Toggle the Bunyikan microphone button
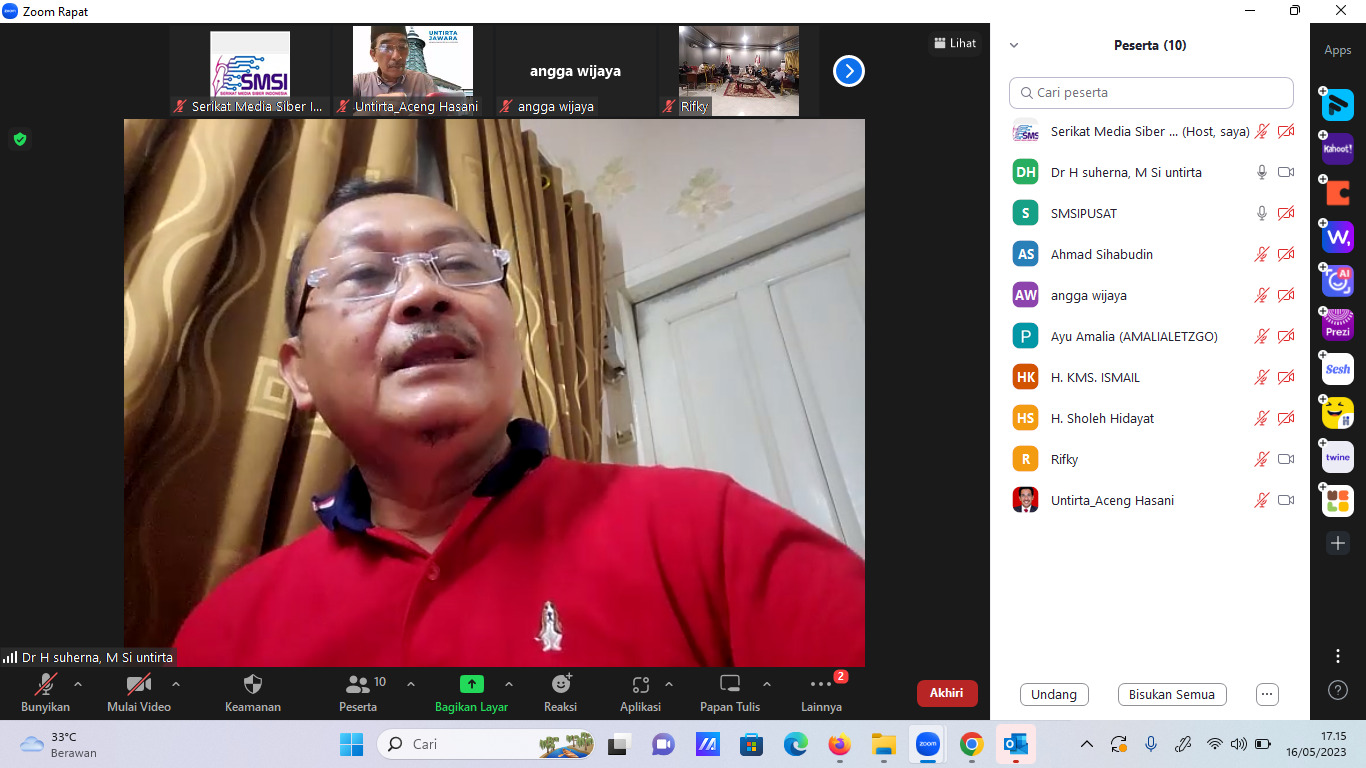 coord(46,685)
